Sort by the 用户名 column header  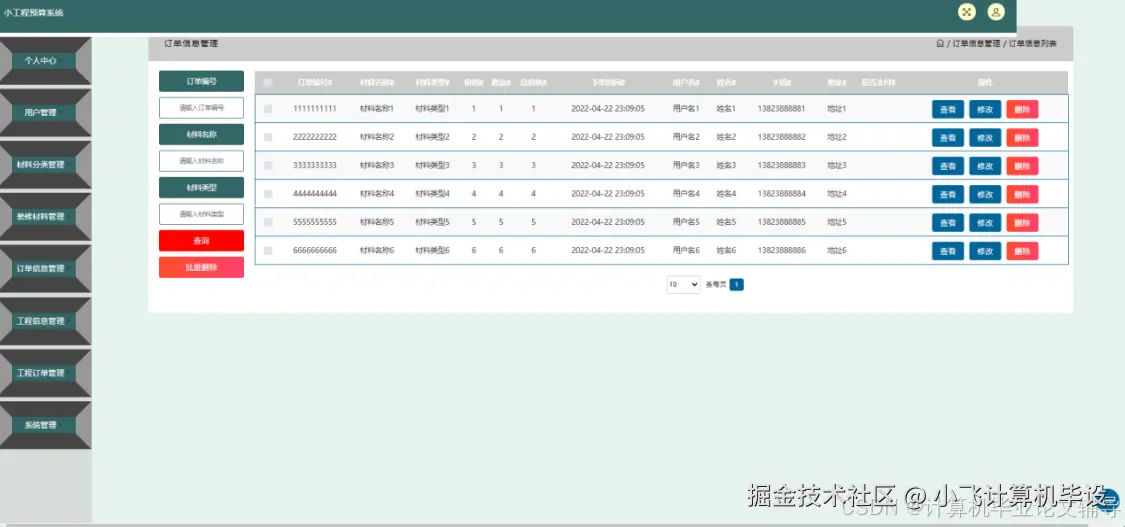(x=686, y=83)
